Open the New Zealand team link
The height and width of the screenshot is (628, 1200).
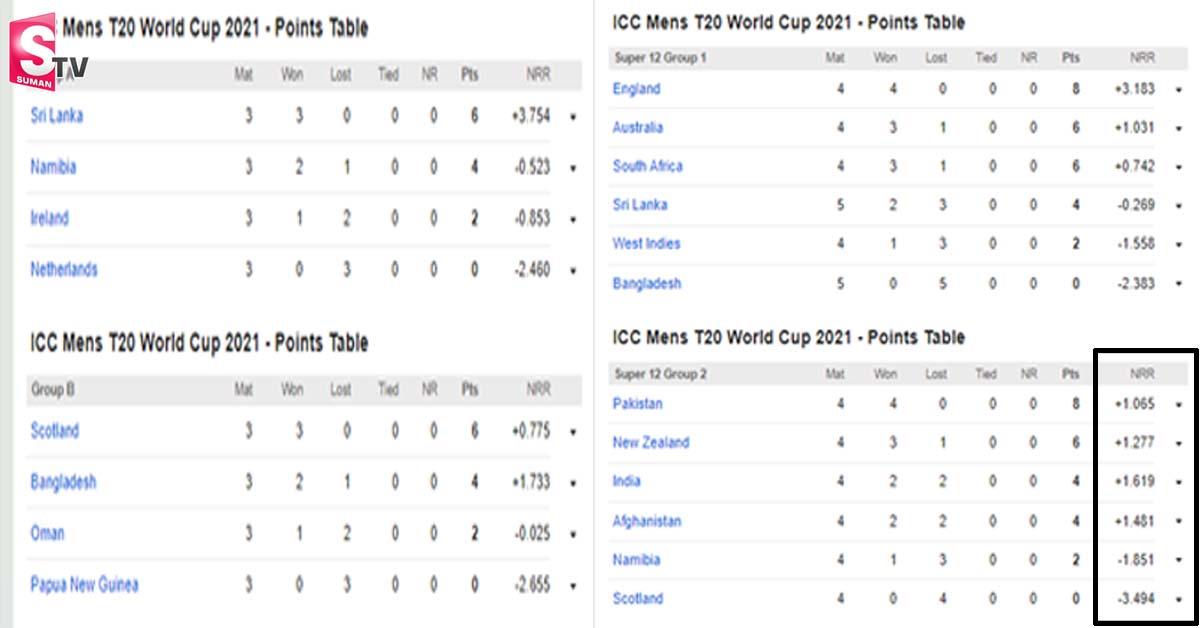pos(651,442)
